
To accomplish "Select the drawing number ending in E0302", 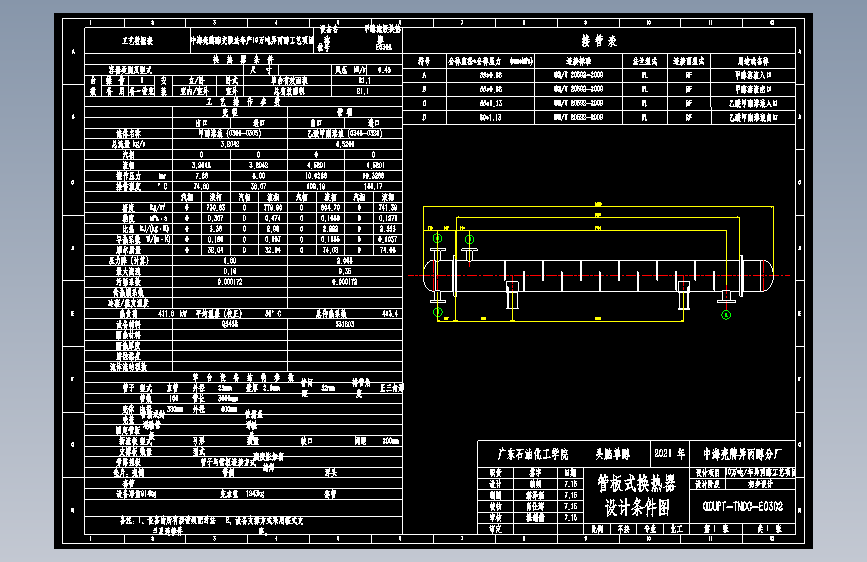I will pyautogui.click(x=743, y=506).
